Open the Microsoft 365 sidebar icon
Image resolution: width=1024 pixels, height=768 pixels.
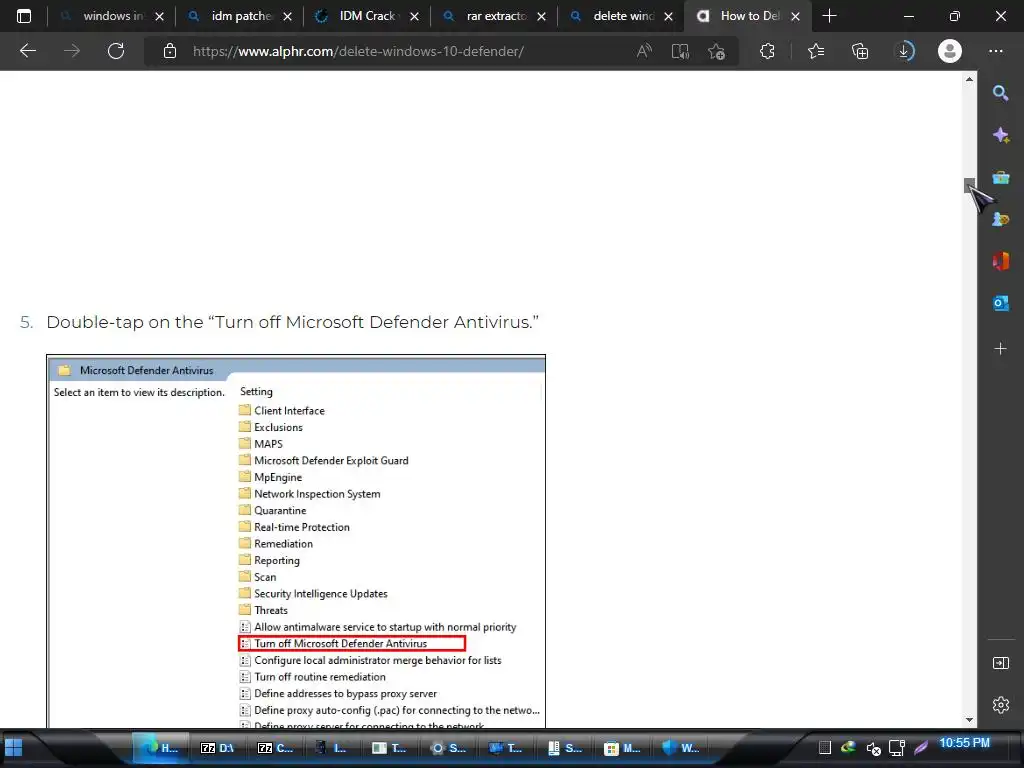pyautogui.click(x=1000, y=261)
